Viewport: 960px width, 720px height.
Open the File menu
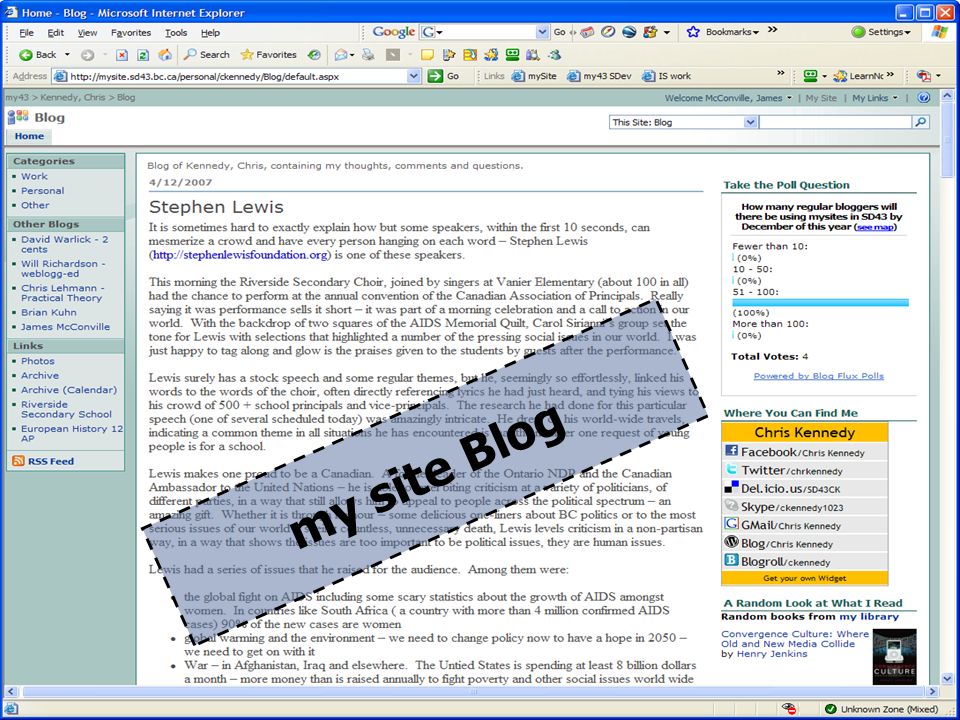click(x=26, y=33)
